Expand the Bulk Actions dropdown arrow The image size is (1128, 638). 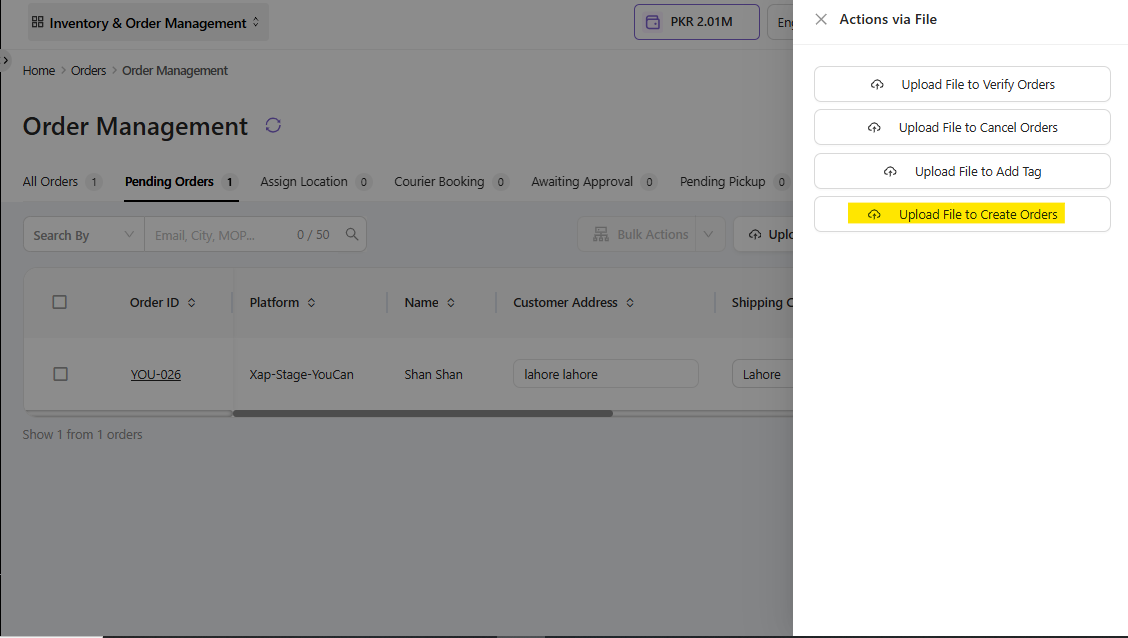point(708,234)
